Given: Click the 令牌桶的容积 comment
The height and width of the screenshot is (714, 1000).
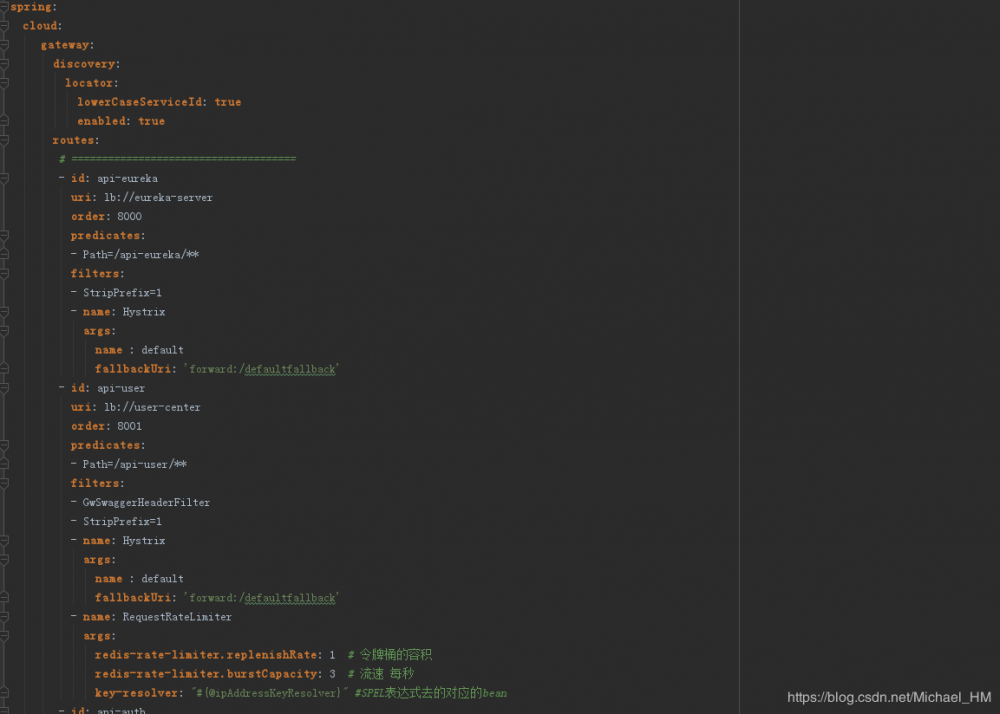Looking at the screenshot, I should (390, 655).
